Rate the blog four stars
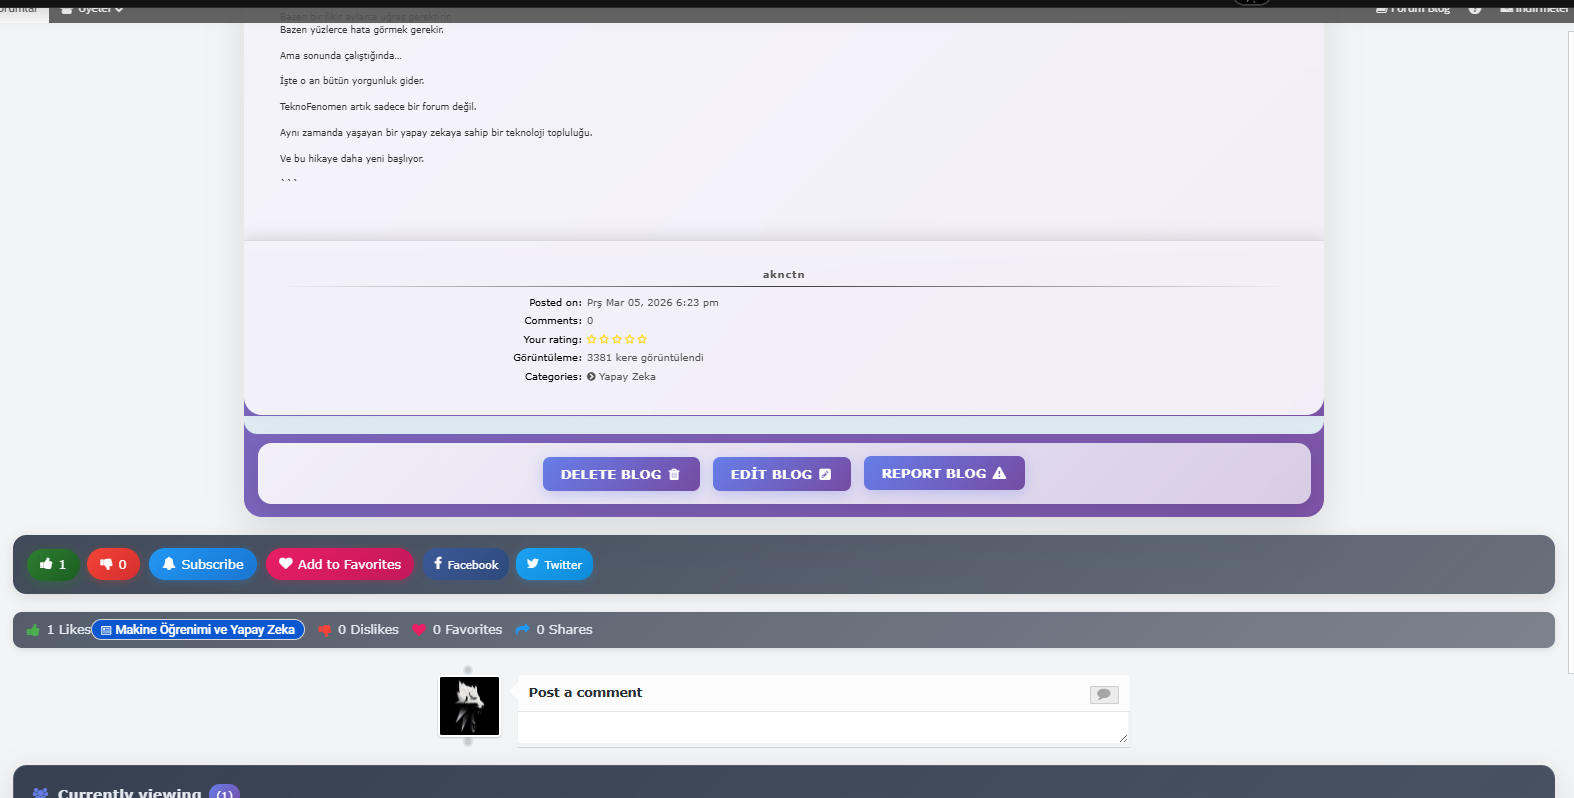 point(629,340)
